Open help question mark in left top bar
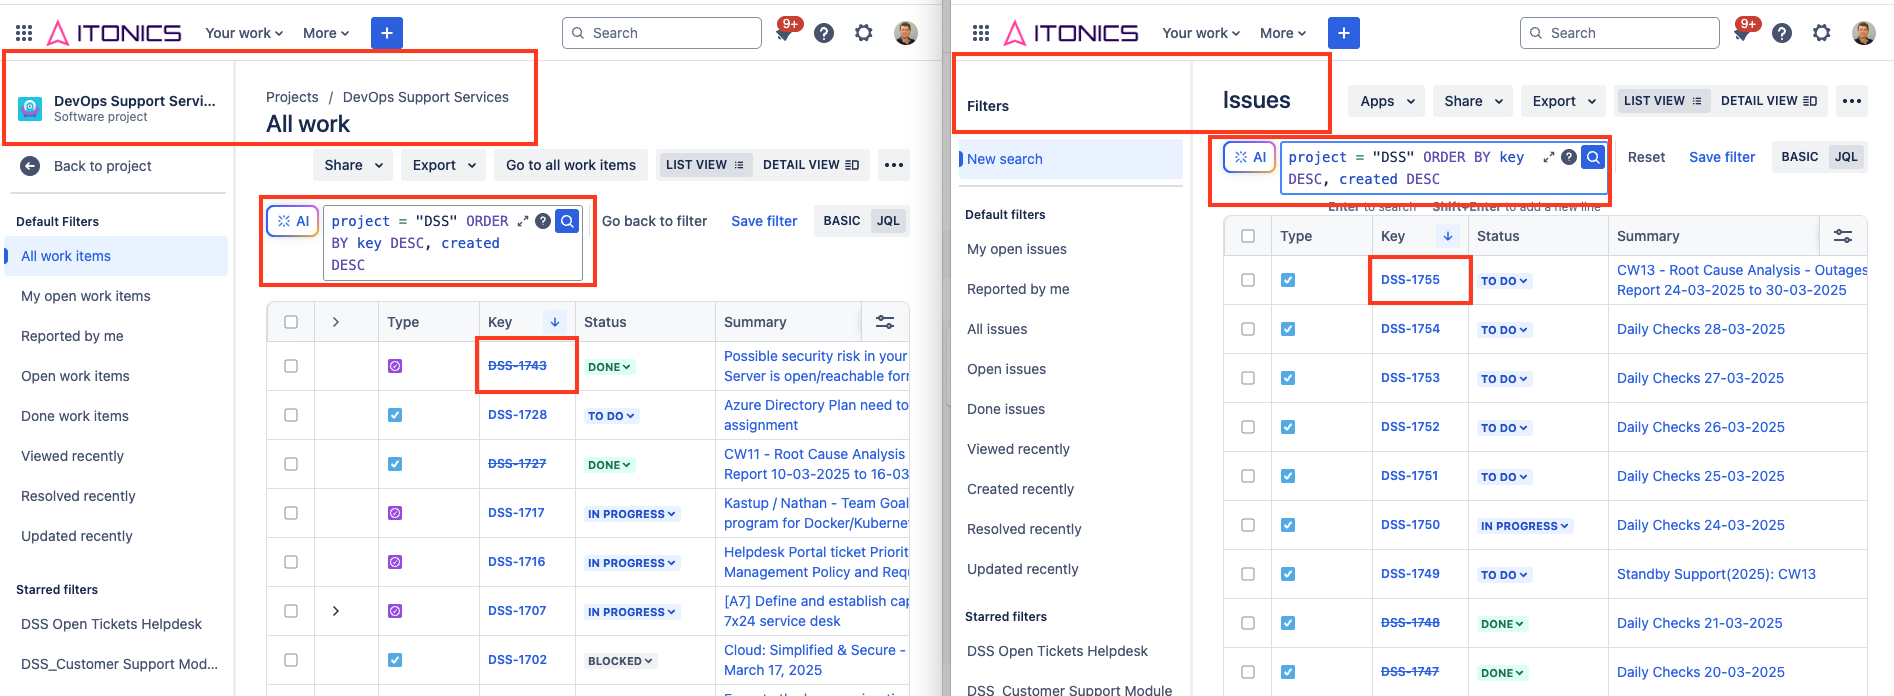 (824, 33)
